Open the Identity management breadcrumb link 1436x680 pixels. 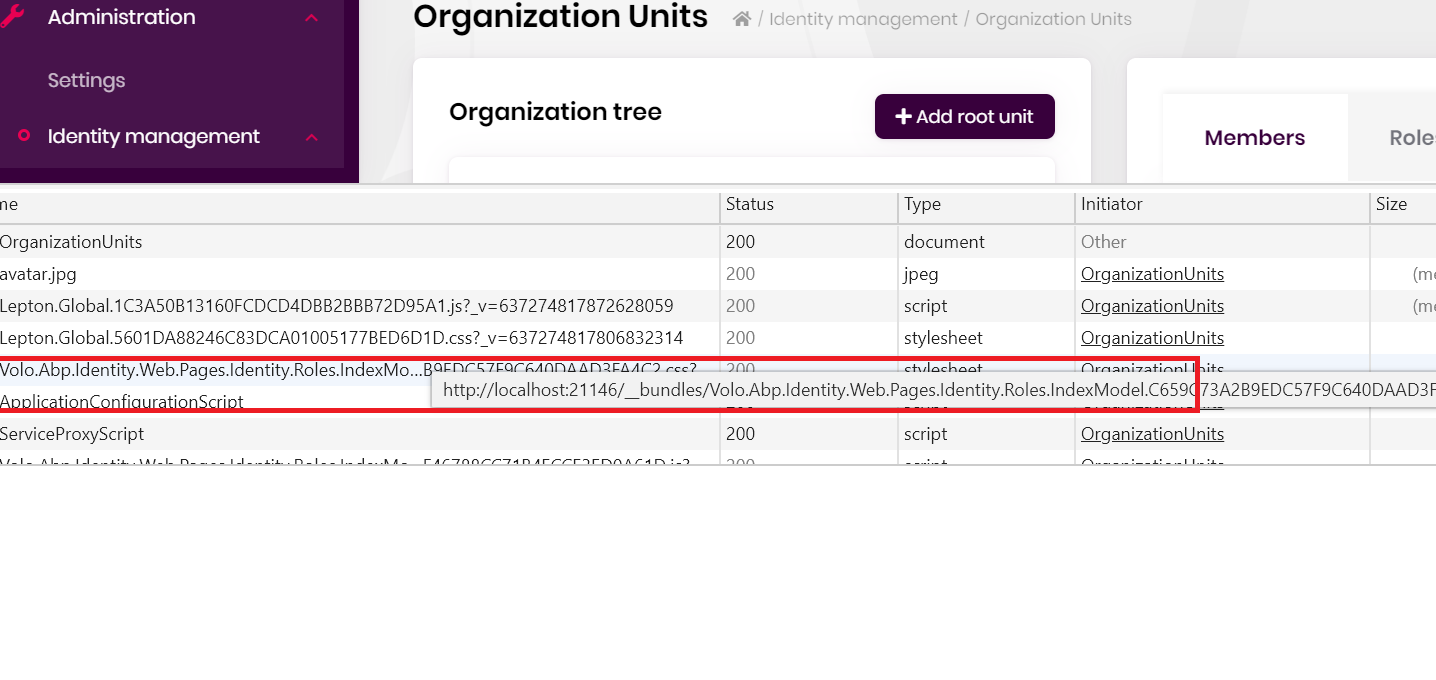click(863, 19)
